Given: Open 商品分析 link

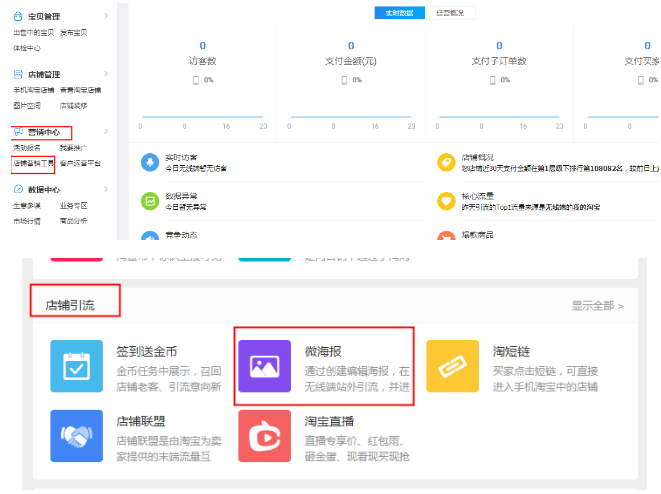Looking at the screenshot, I should tap(73, 221).
